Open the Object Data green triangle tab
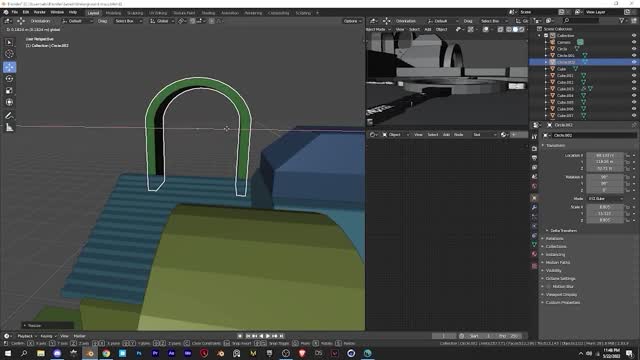The width and height of the screenshot is (640, 360). pyautogui.click(x=534, y=244)
